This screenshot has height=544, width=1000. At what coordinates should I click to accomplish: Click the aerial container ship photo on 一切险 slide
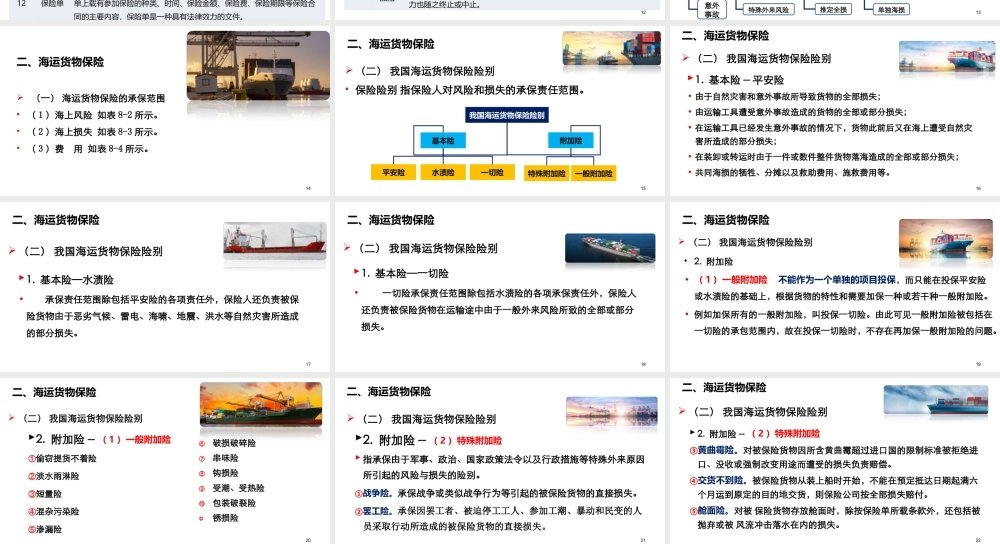pyautogui.click(x=610, y=248)
